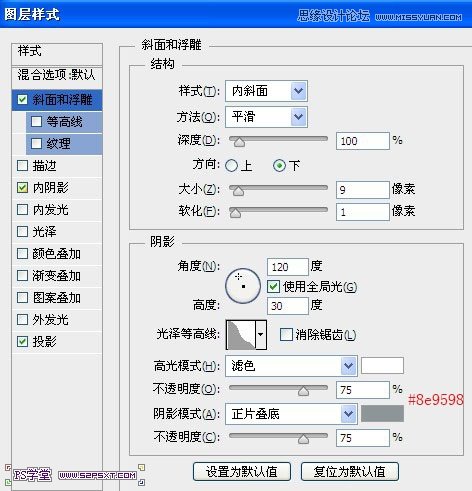Click the 复位为默认值 button
The width and height of the screenshot is (472, 491).
click(x=350, y=472)
